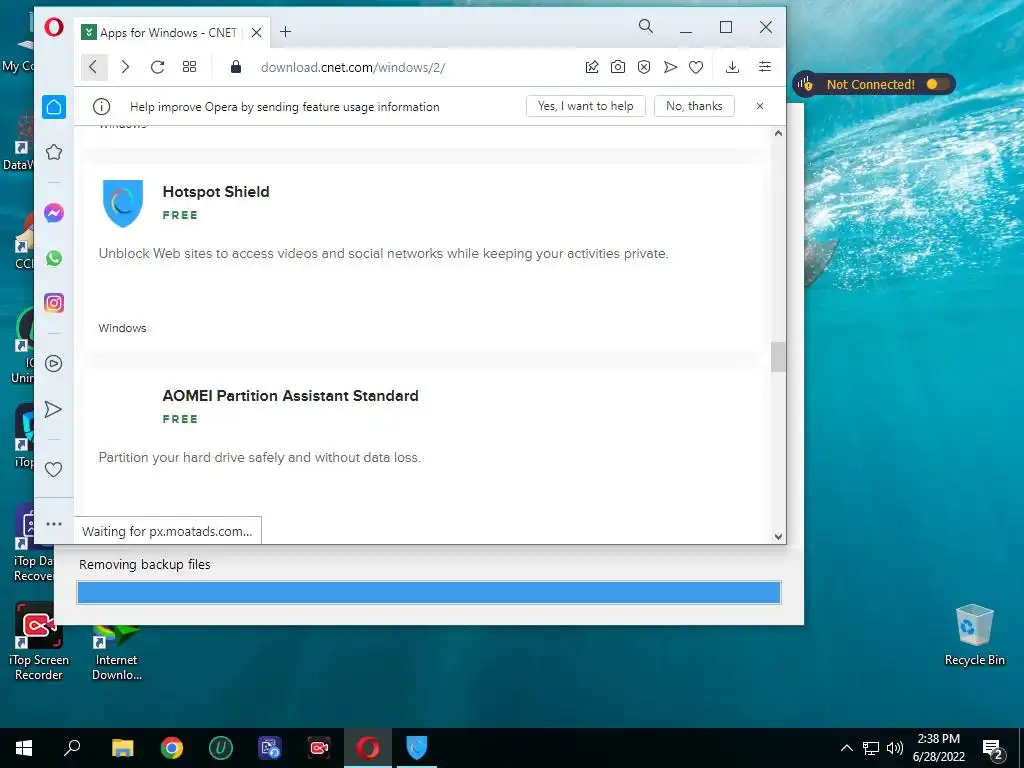
Task: Open the volume control tray icon
Action: [895, 748]
